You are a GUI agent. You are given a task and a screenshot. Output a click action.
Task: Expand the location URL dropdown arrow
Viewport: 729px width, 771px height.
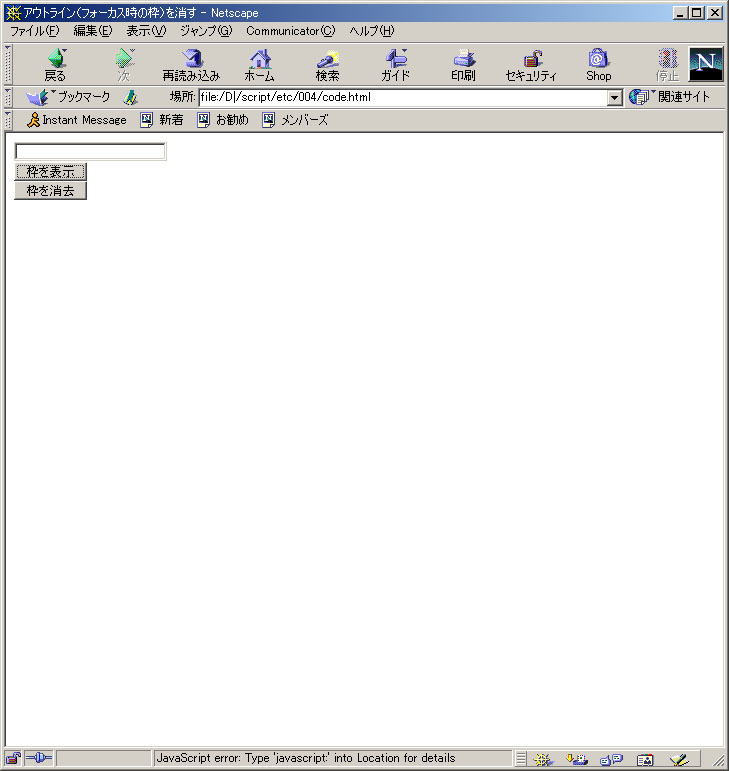[x=614, y=98]
